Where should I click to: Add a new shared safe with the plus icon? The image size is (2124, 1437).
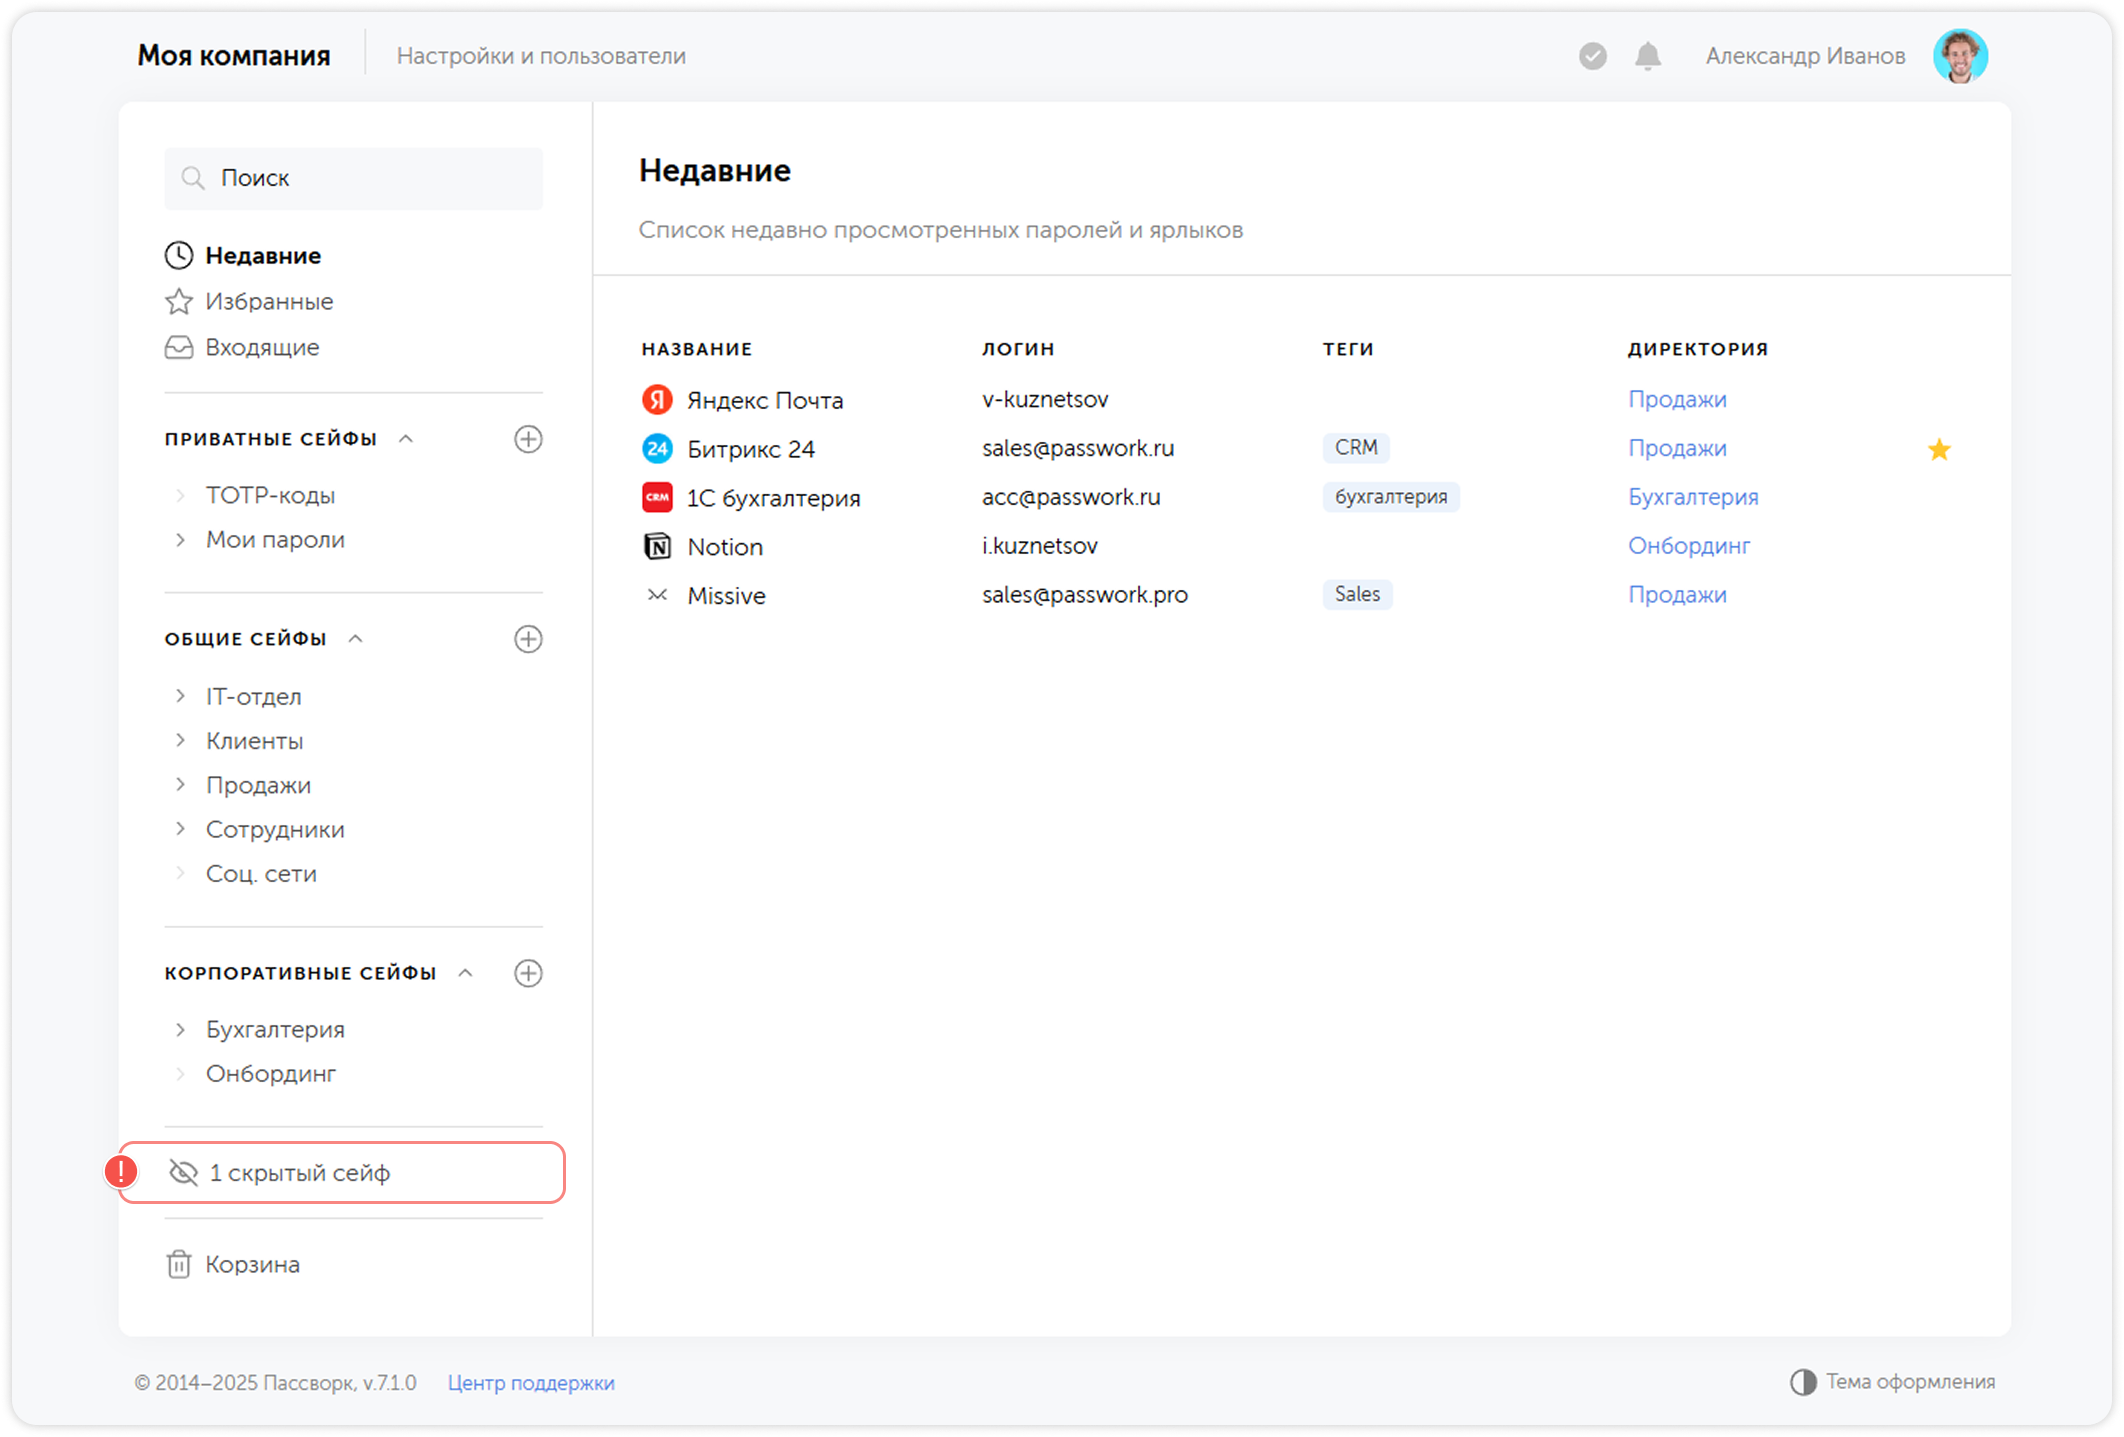point(528,639)
